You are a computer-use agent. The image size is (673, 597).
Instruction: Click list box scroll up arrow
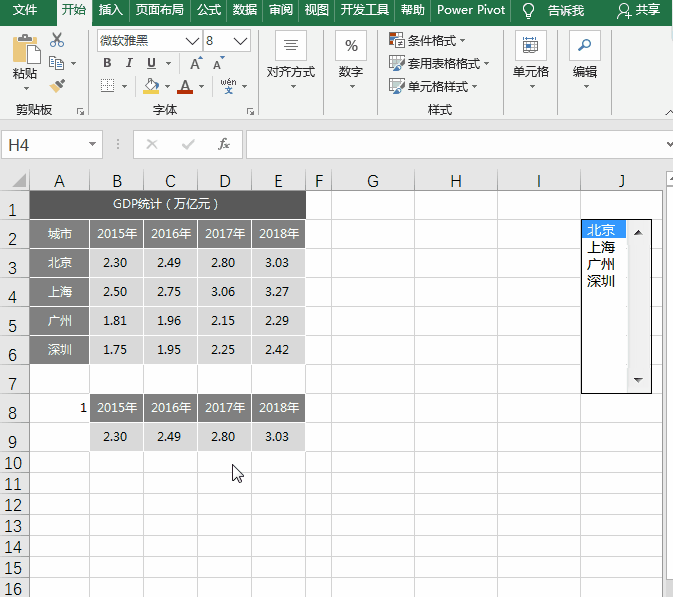(x=639, y=233)
